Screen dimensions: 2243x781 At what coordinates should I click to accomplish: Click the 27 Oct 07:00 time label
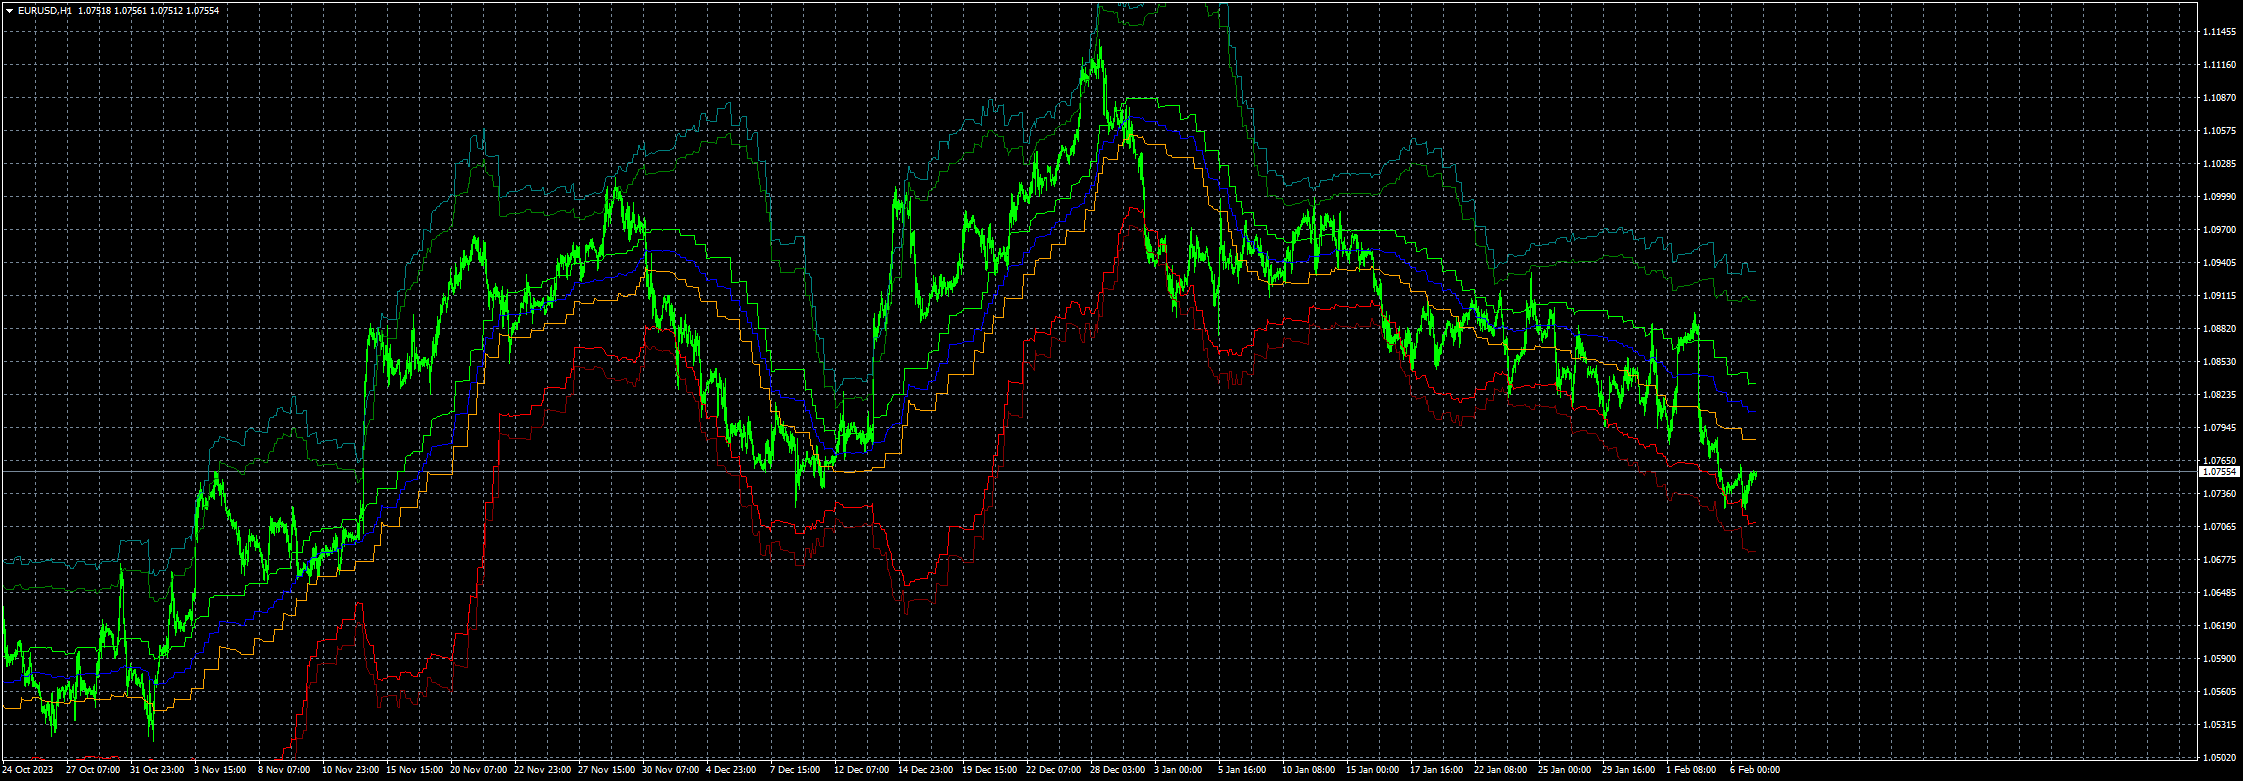[93, 771]
